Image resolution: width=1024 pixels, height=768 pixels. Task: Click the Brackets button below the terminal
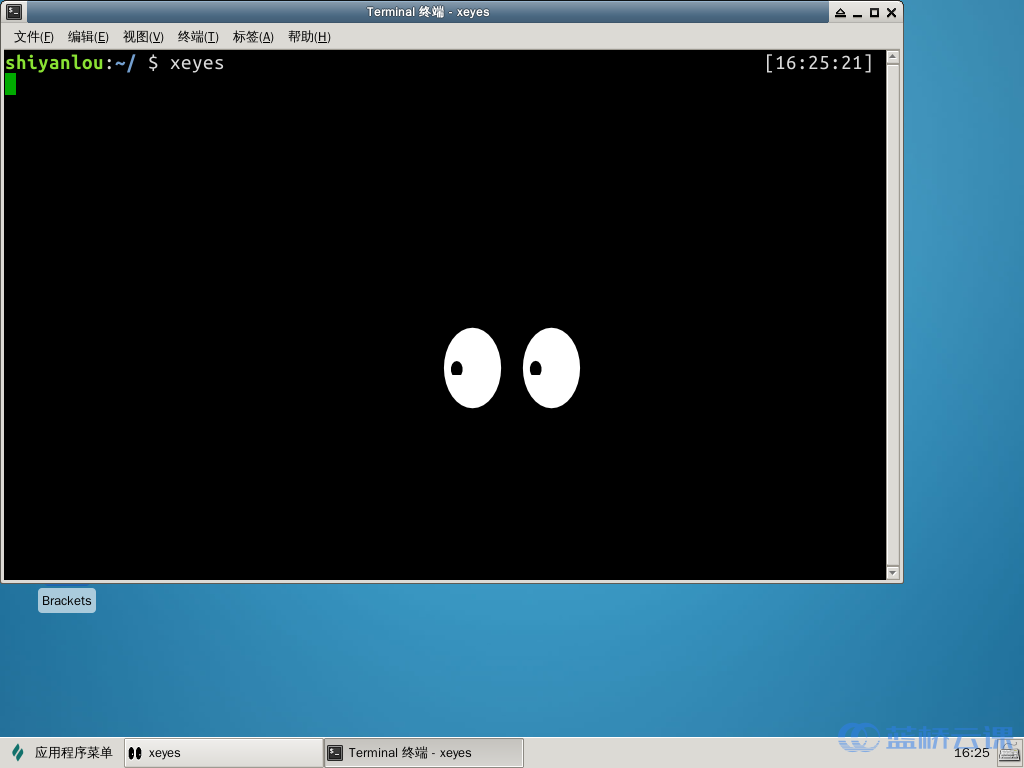(66, 600)
